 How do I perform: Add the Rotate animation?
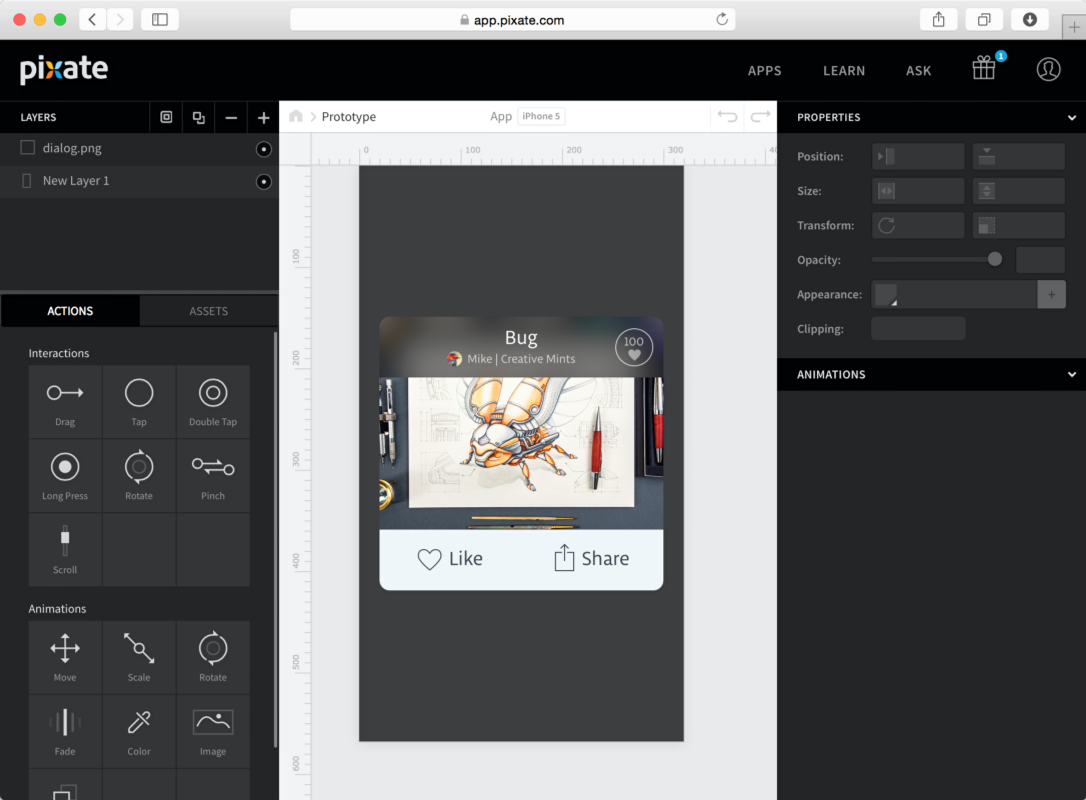(x=213, y=657)
